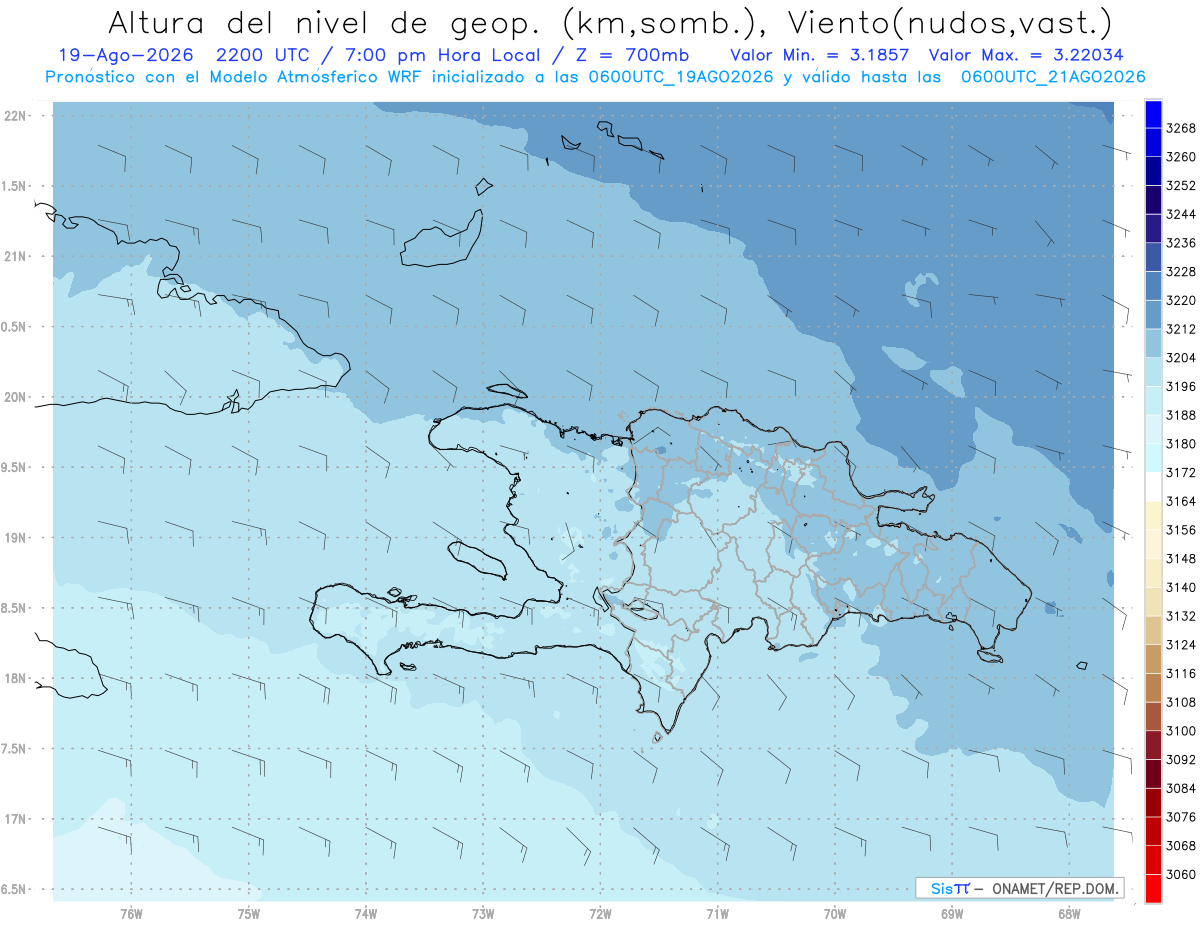Click the '76W' longitude label
Viewport: 1200px width, 927px height.
click(131, 914)
